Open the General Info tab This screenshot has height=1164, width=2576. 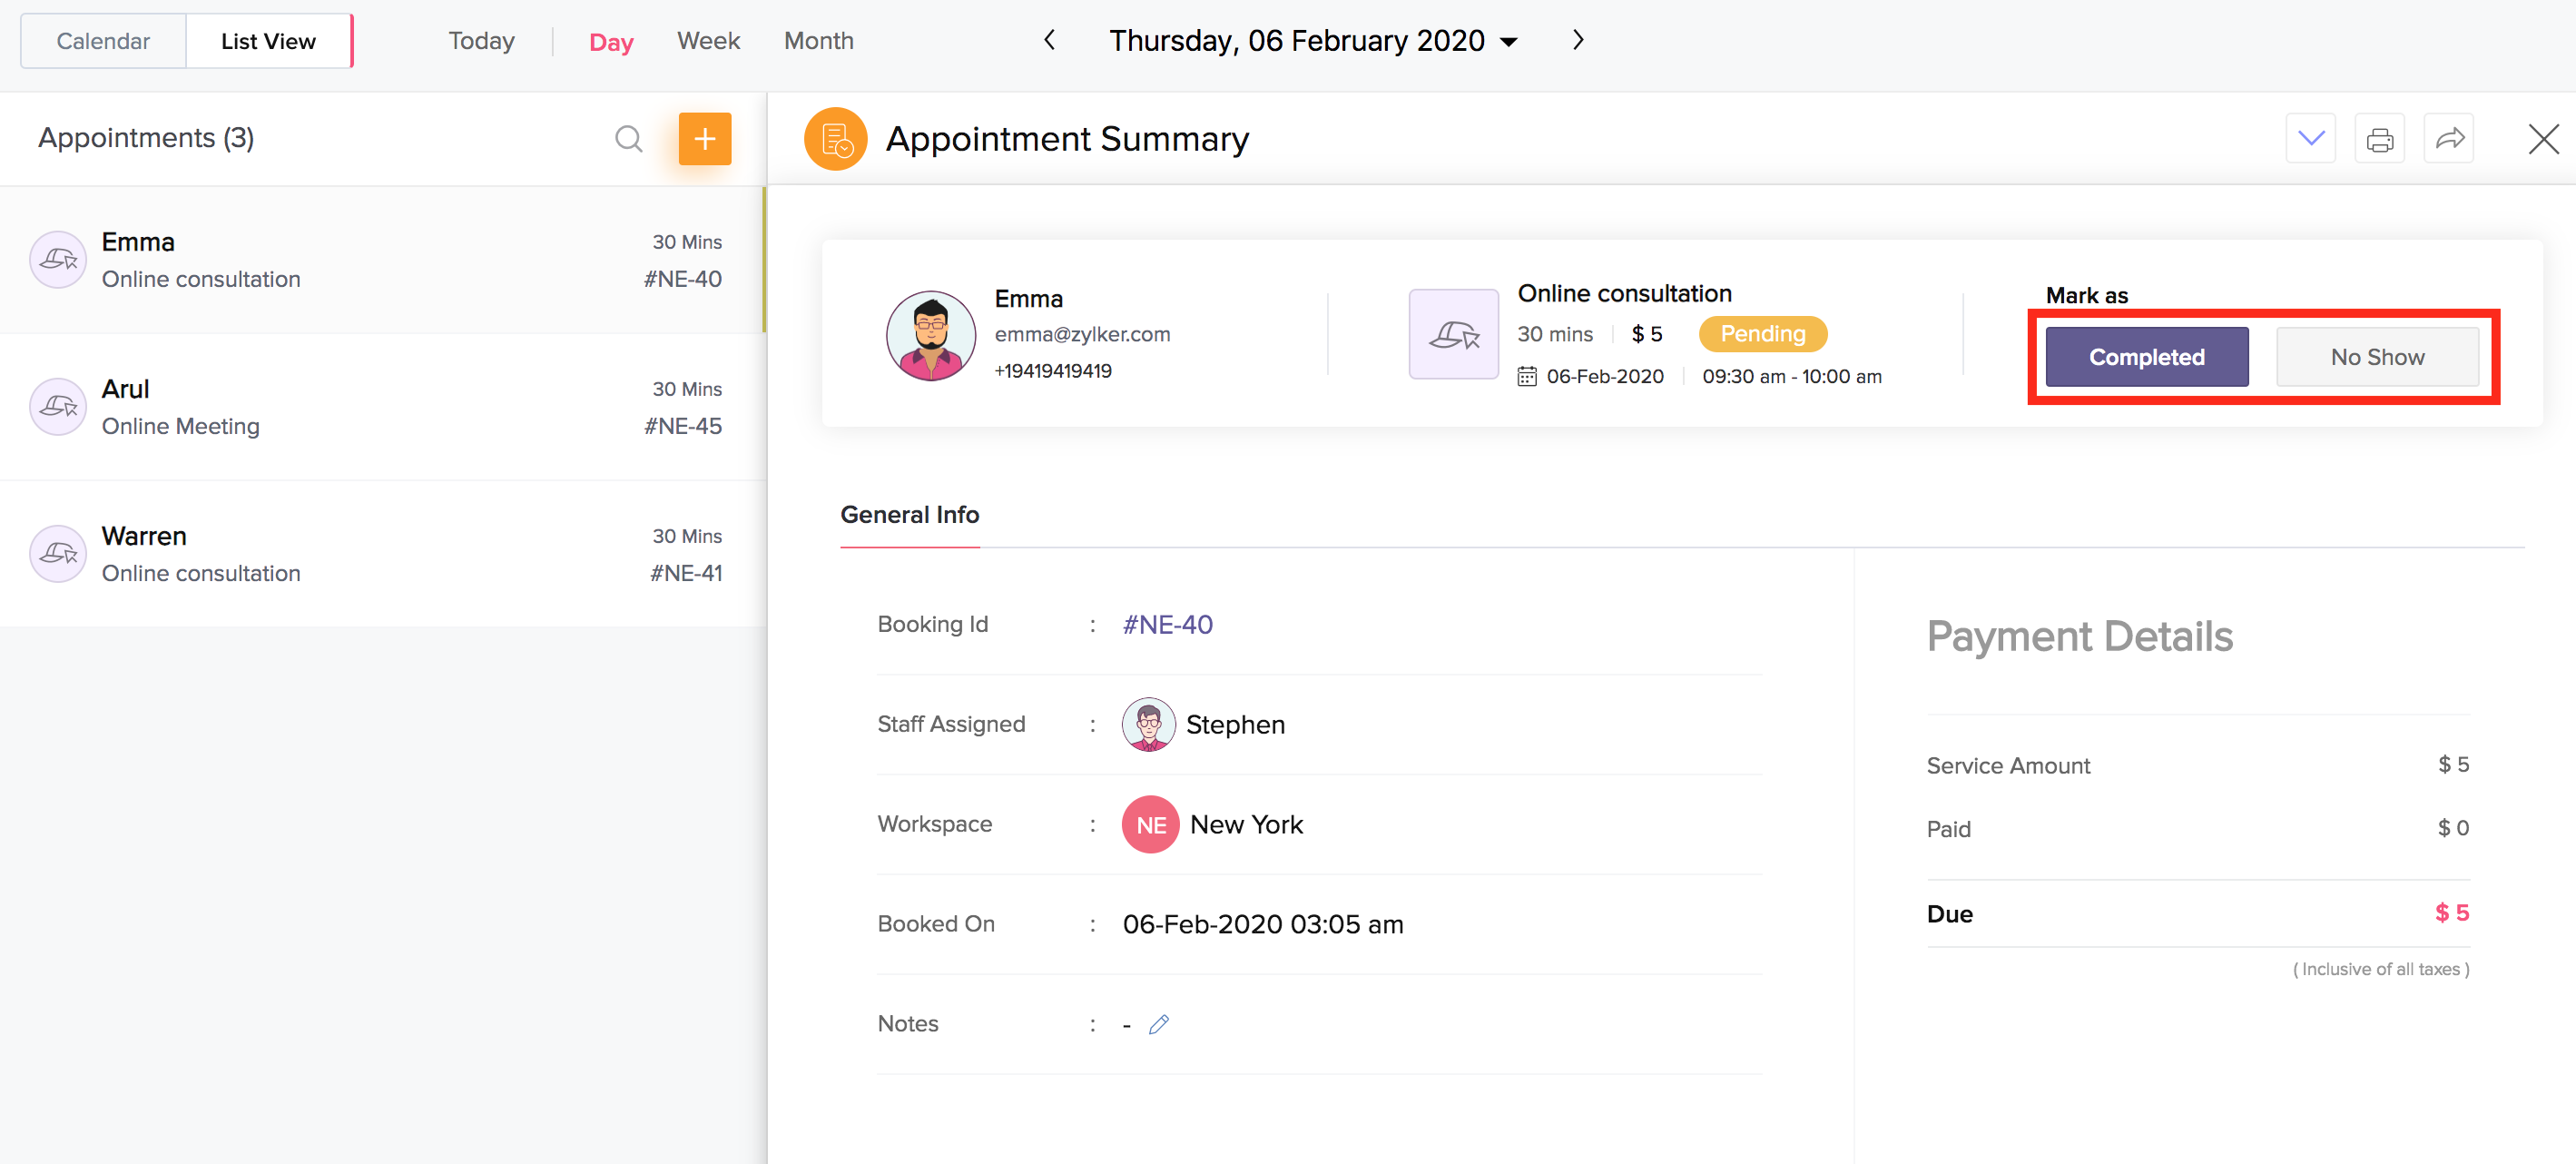(909, 515)
